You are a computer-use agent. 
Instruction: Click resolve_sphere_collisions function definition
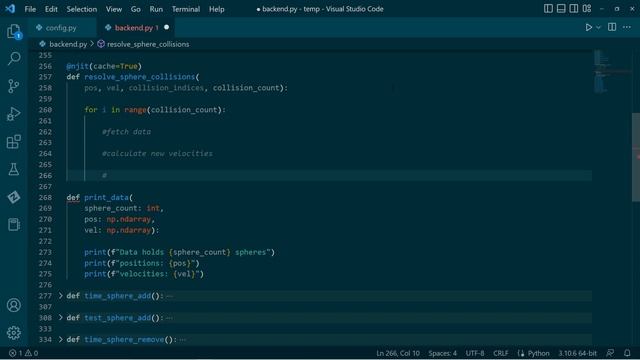140,77
